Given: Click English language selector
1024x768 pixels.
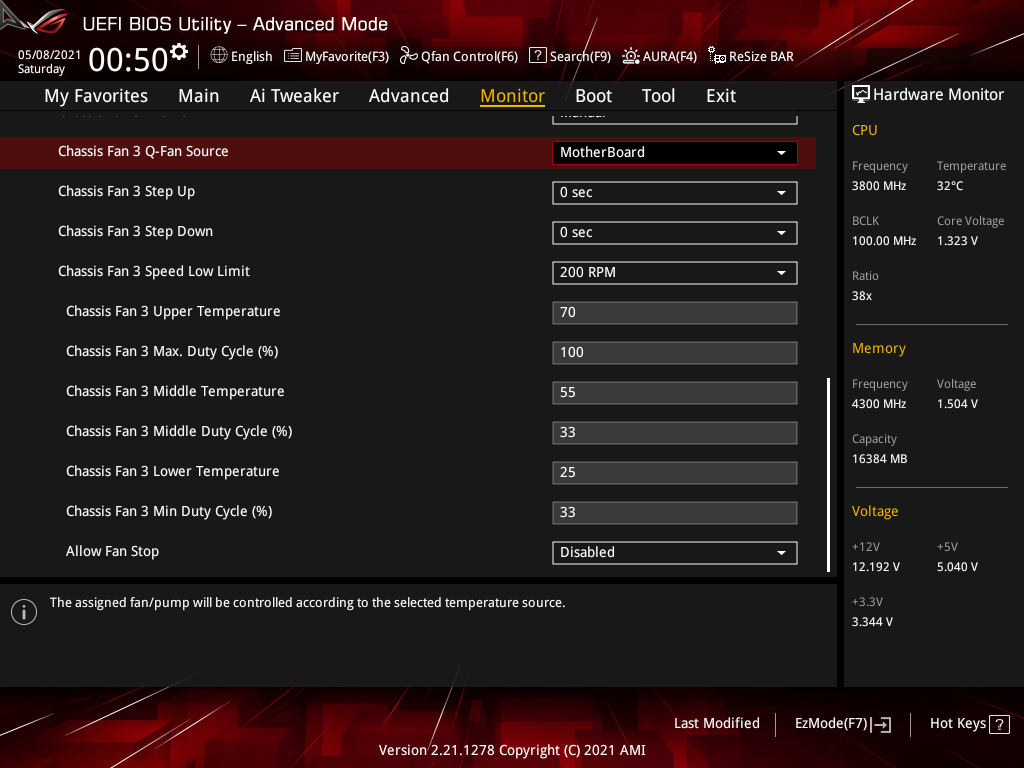Looking at the screenshot, I should [251, 57].
